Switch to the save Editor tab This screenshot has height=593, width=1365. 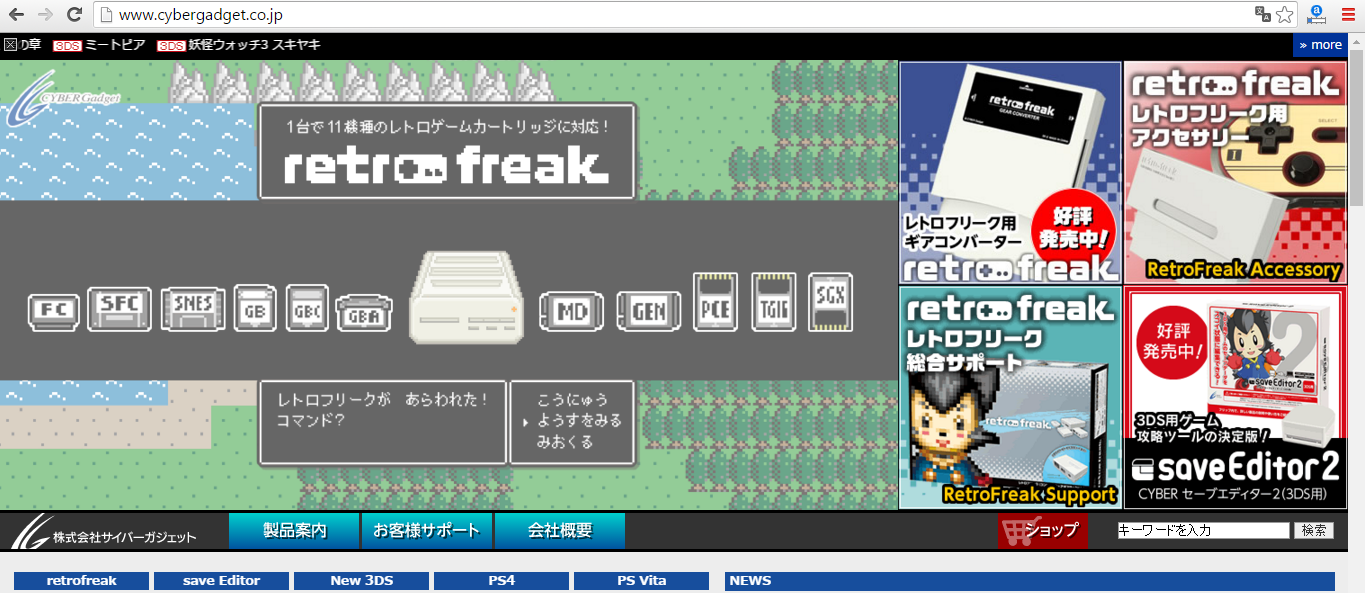point(222,581)
